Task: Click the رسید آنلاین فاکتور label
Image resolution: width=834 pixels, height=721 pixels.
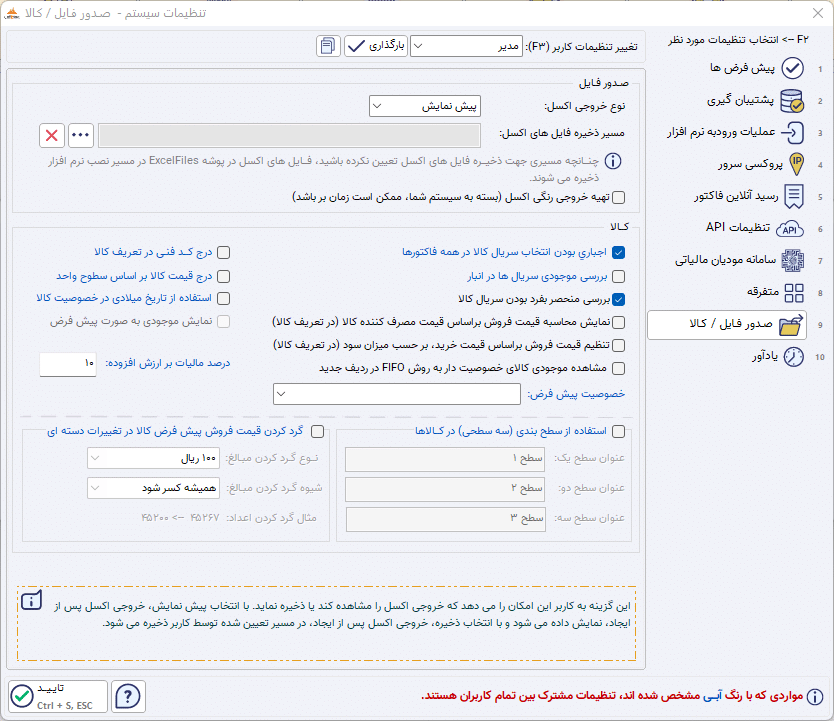Action: click(x=736, y=196)
